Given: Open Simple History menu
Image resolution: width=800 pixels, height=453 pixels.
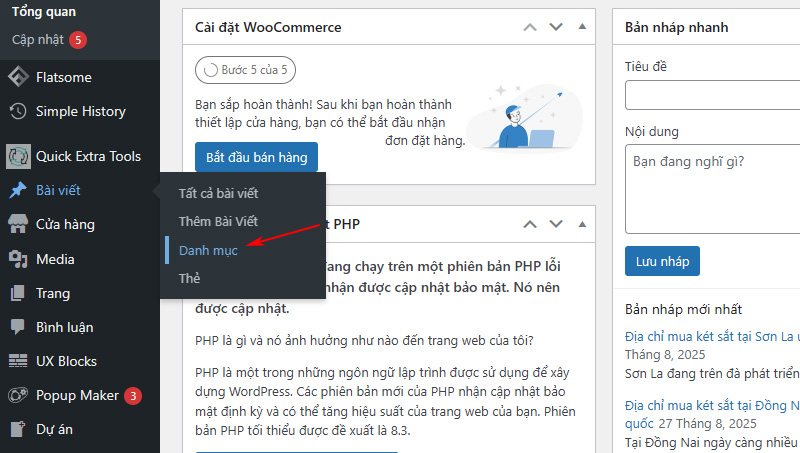Looking at the screenshot, I should [x=80, y=111].
